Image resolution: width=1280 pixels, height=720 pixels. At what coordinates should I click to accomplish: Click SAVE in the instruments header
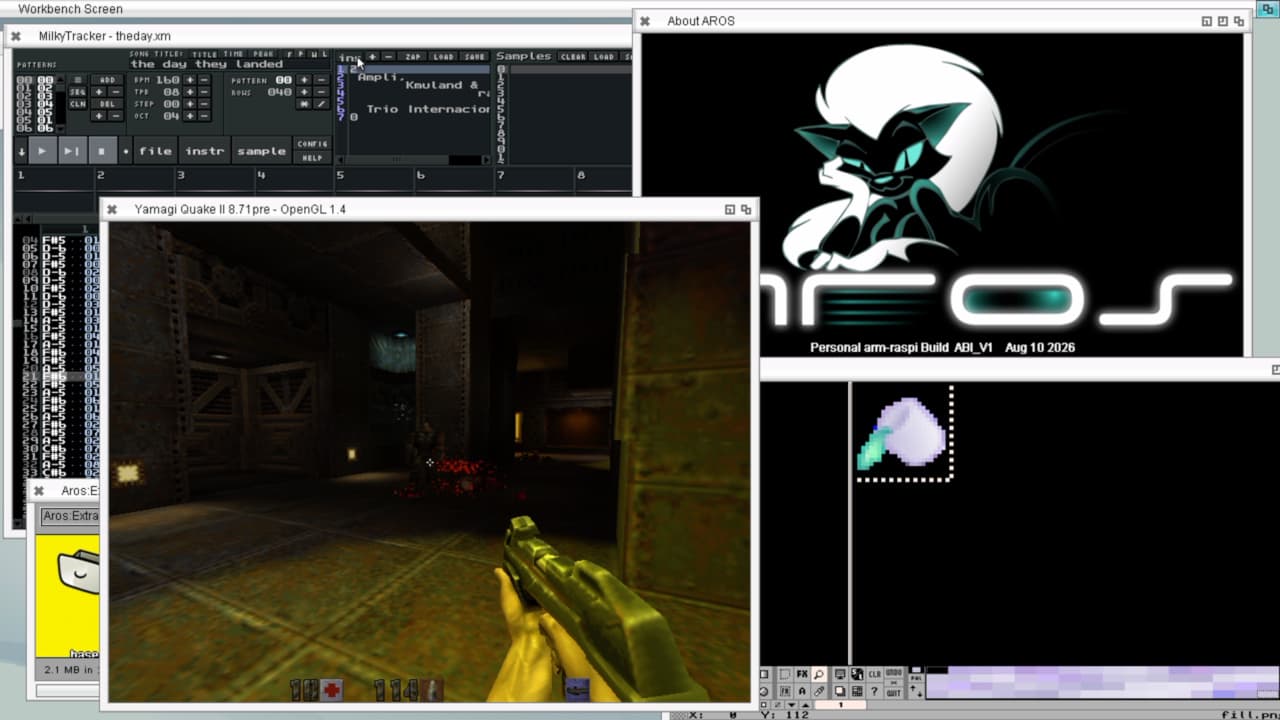click(x=474, y=57)
